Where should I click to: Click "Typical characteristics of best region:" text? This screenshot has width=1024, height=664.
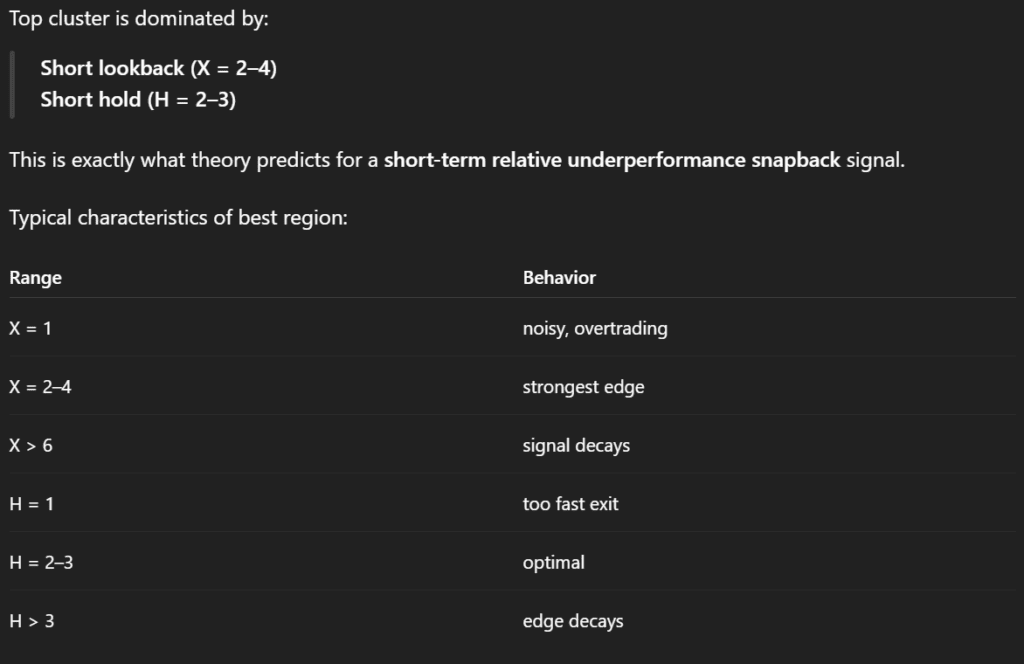tap(178, 218)
